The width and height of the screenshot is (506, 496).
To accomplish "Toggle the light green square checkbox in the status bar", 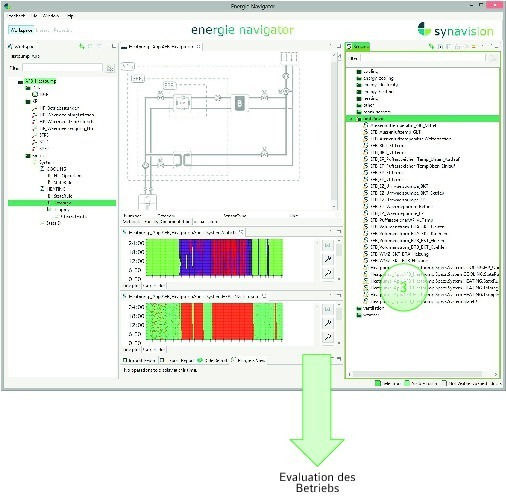I will point(407,383).
